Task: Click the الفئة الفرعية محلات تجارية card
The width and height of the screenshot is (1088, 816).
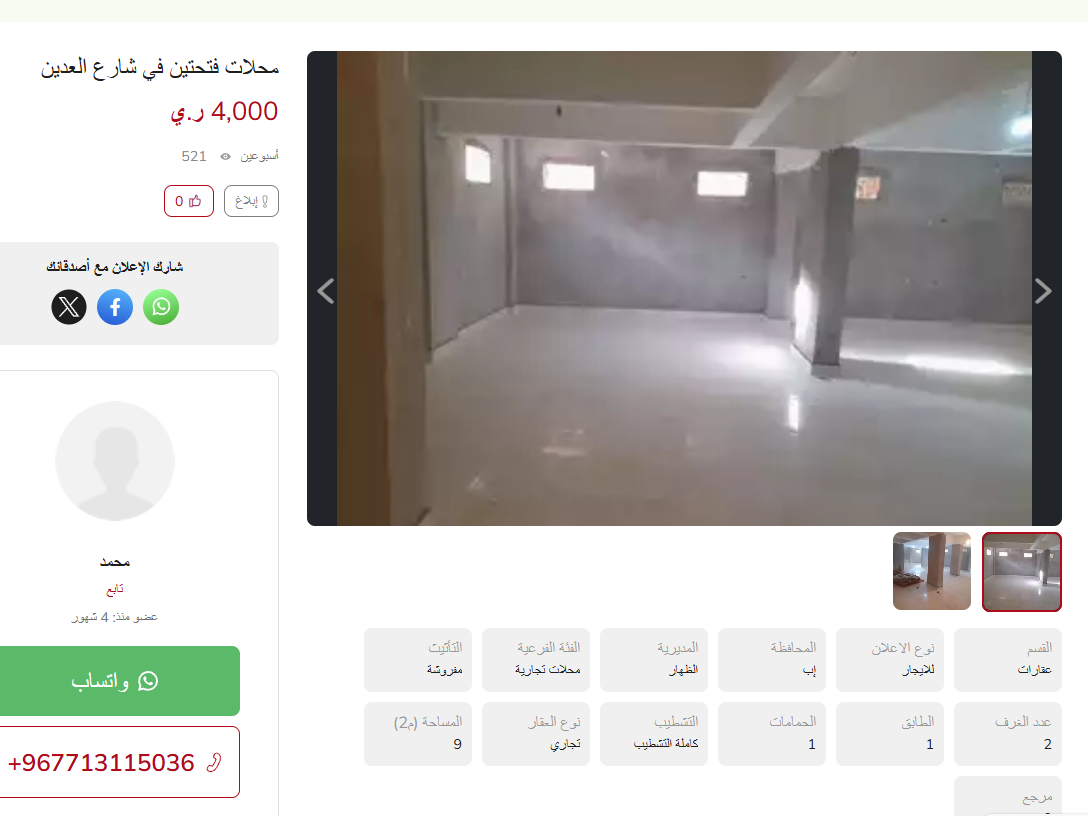Action: pos(536,660)
